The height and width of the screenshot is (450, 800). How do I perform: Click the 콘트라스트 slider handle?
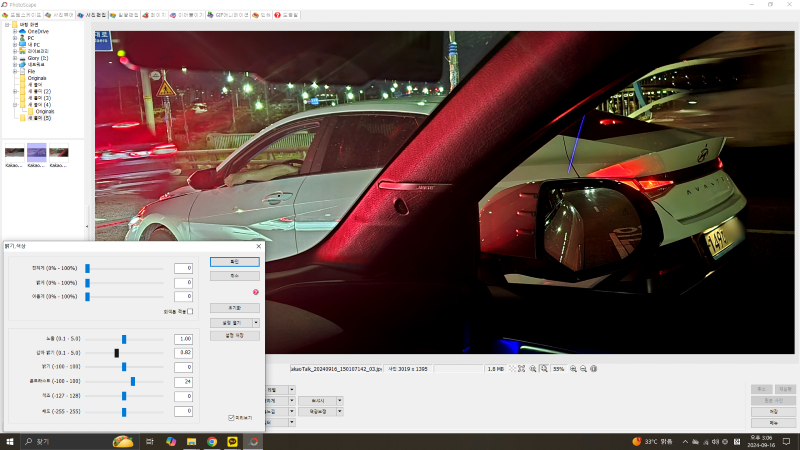[x=133, y=381]
